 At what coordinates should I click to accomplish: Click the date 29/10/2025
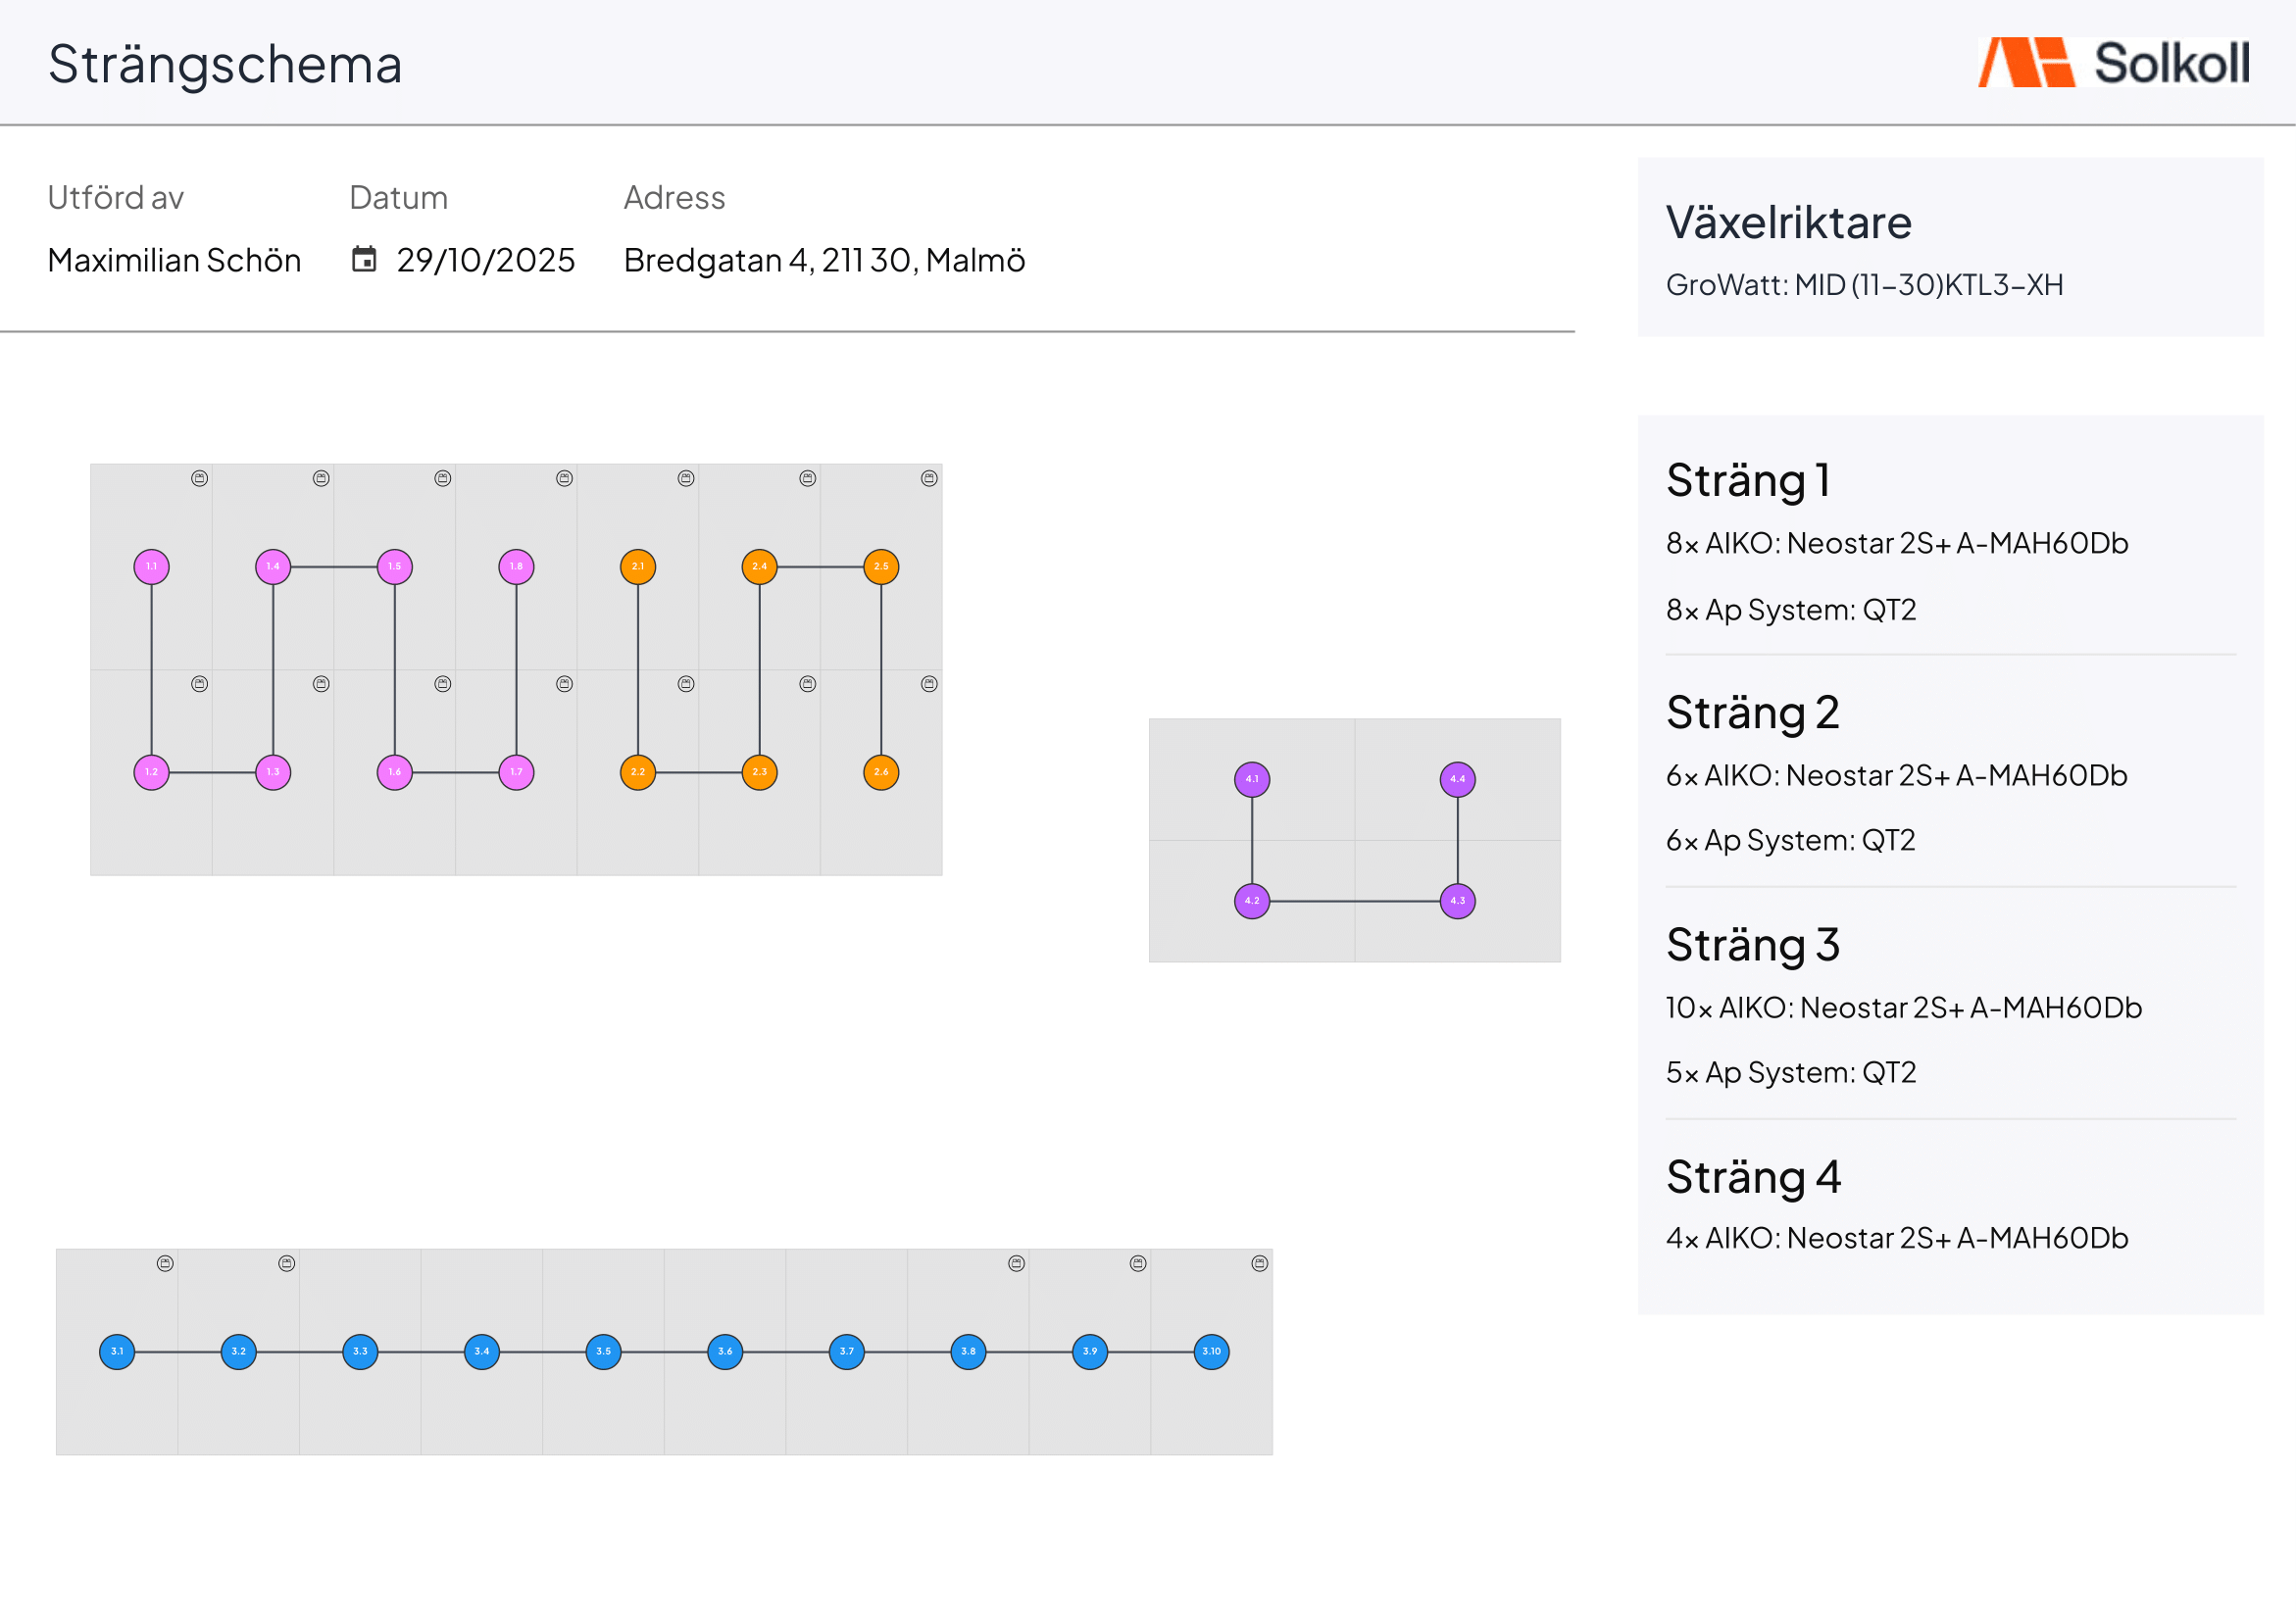pyautogui.click(x=486, y=260)
